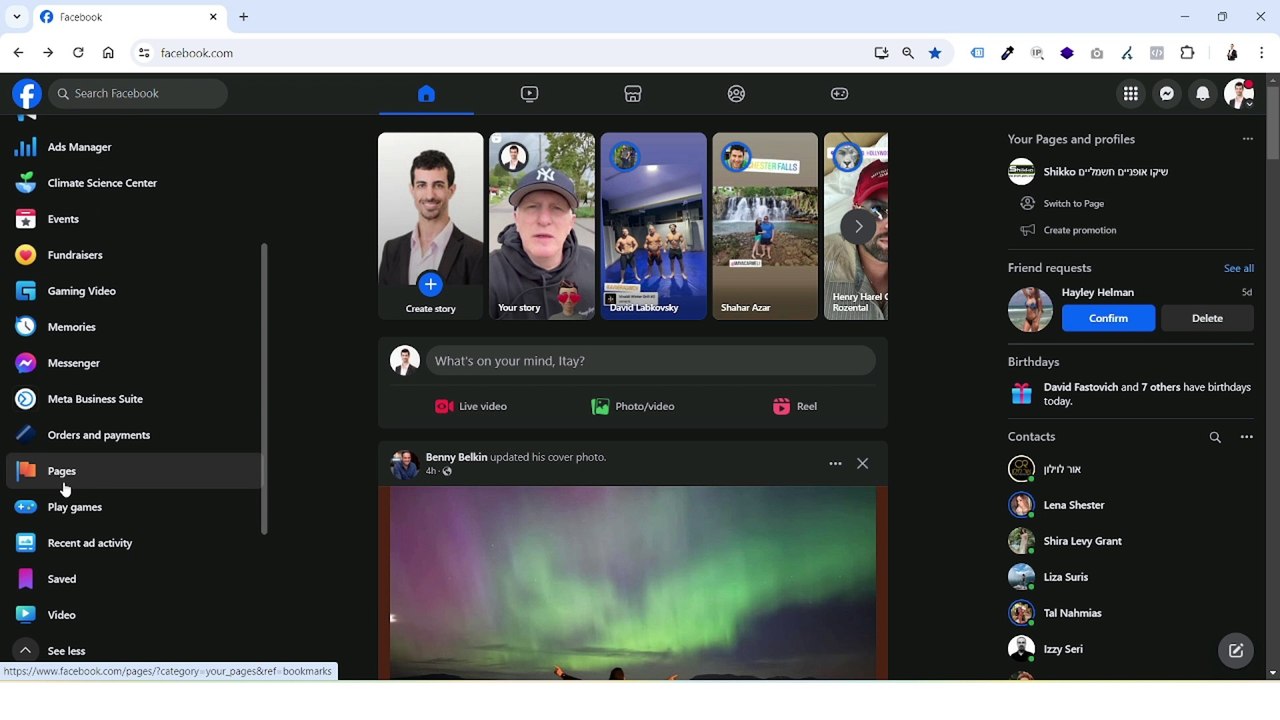Click See all friend requests link
The height and width of the screenshot is (720, 1280).
point(1238,268)
